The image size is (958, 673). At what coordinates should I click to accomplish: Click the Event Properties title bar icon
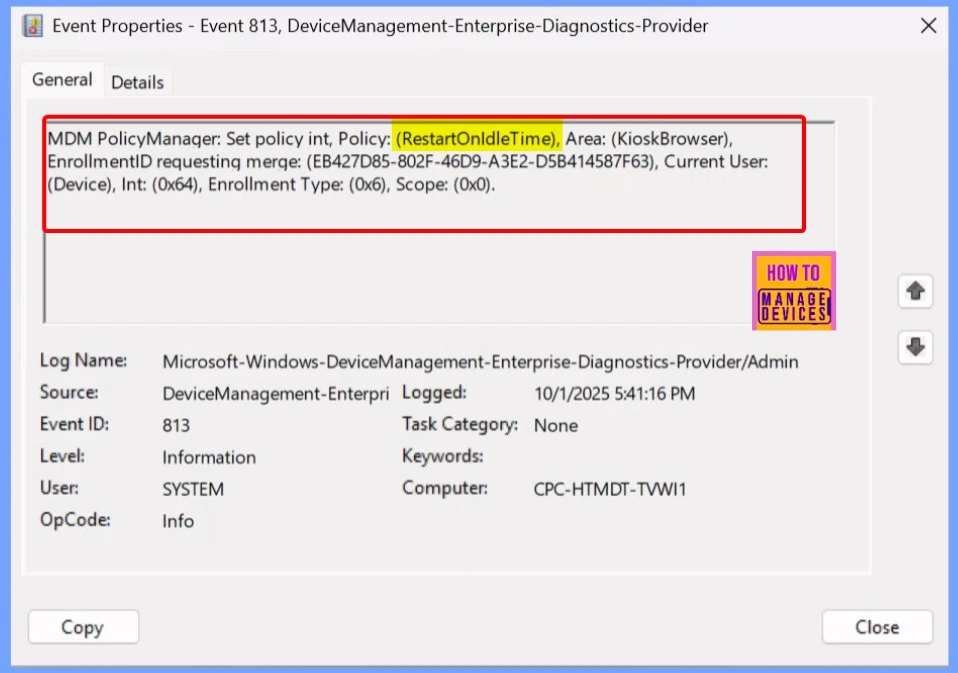point(33,26)
